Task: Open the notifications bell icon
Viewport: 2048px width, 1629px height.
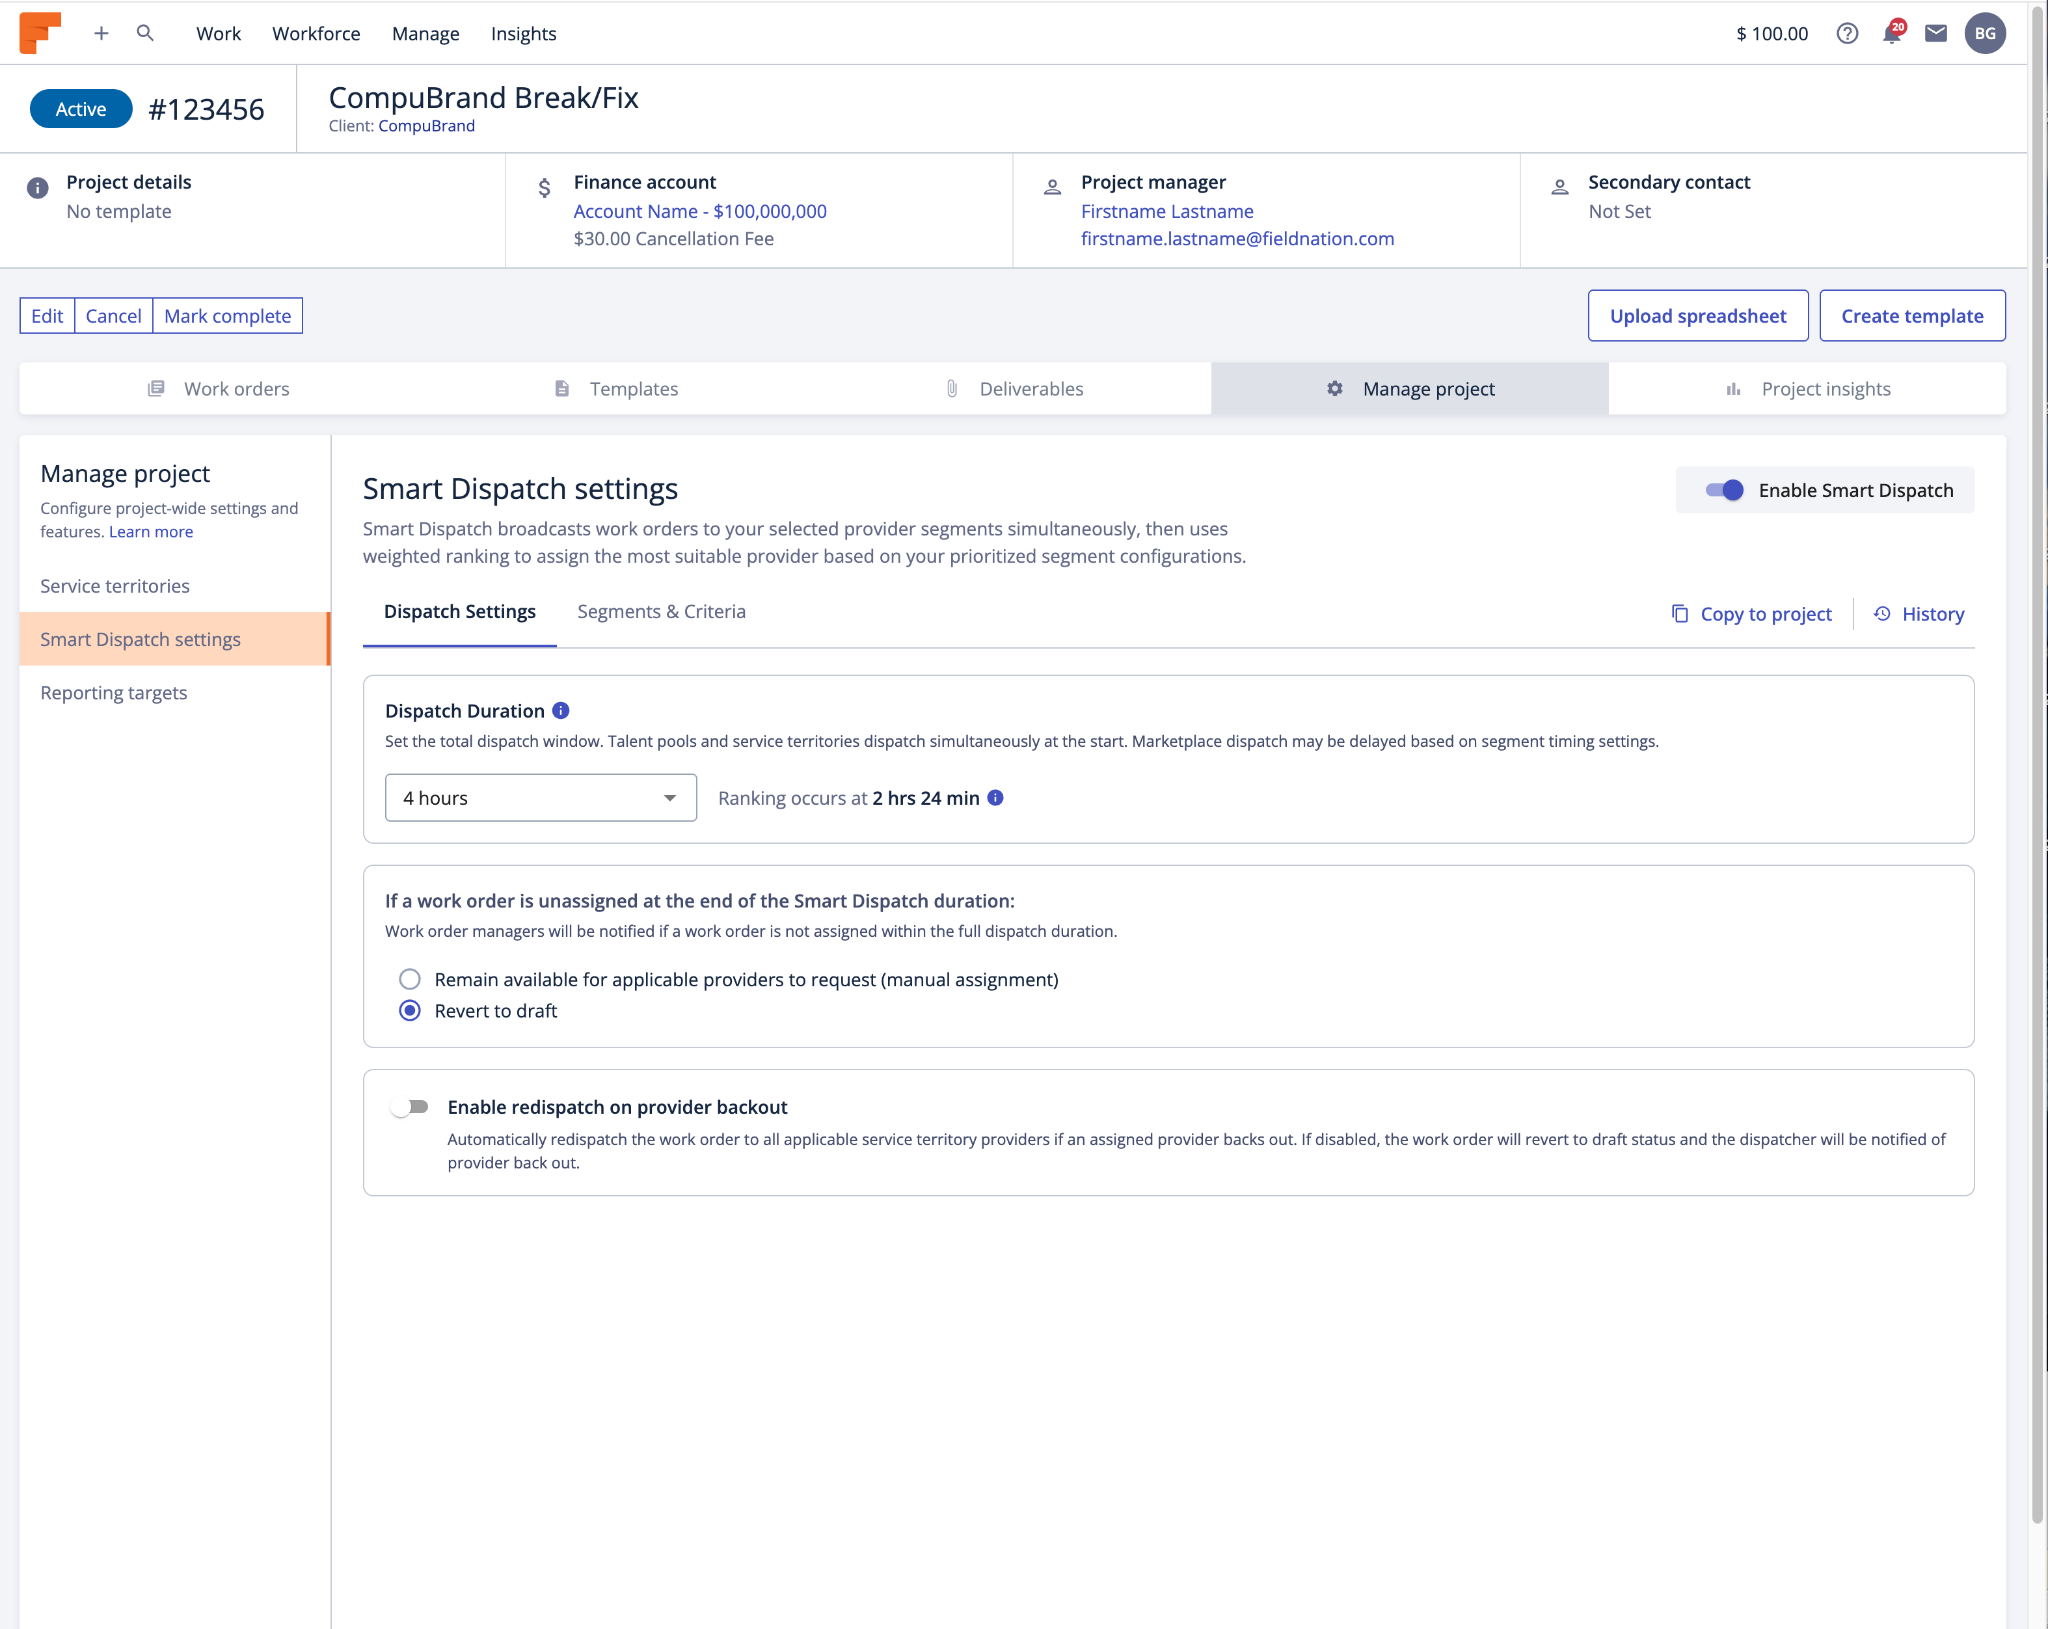Action: click(x=1892, y=33)
